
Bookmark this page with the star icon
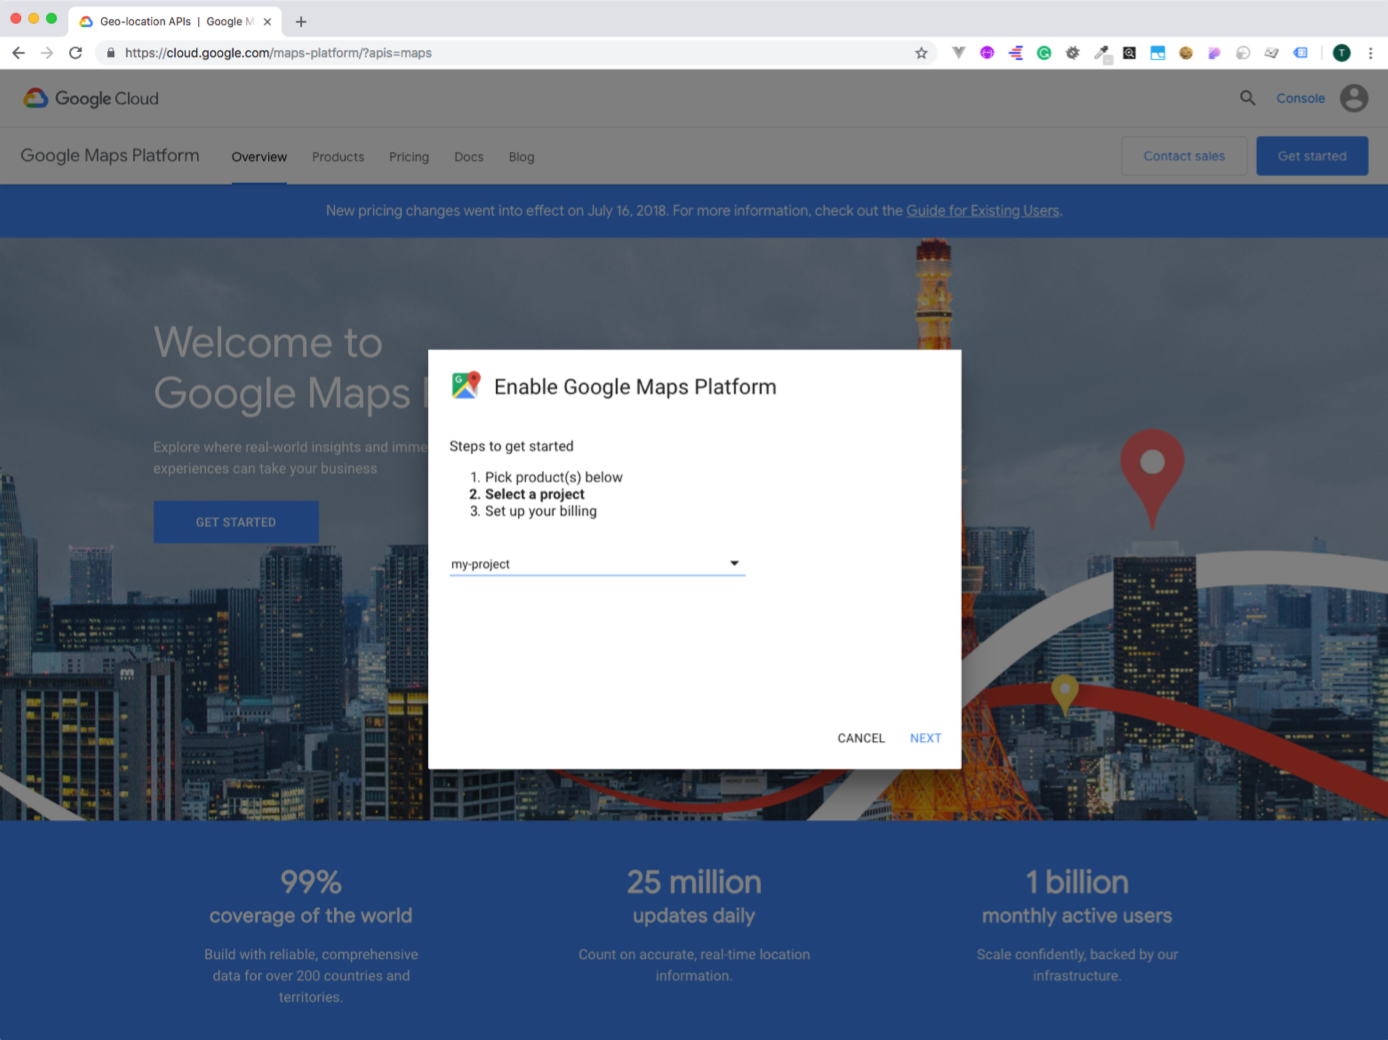pos(921,53)
